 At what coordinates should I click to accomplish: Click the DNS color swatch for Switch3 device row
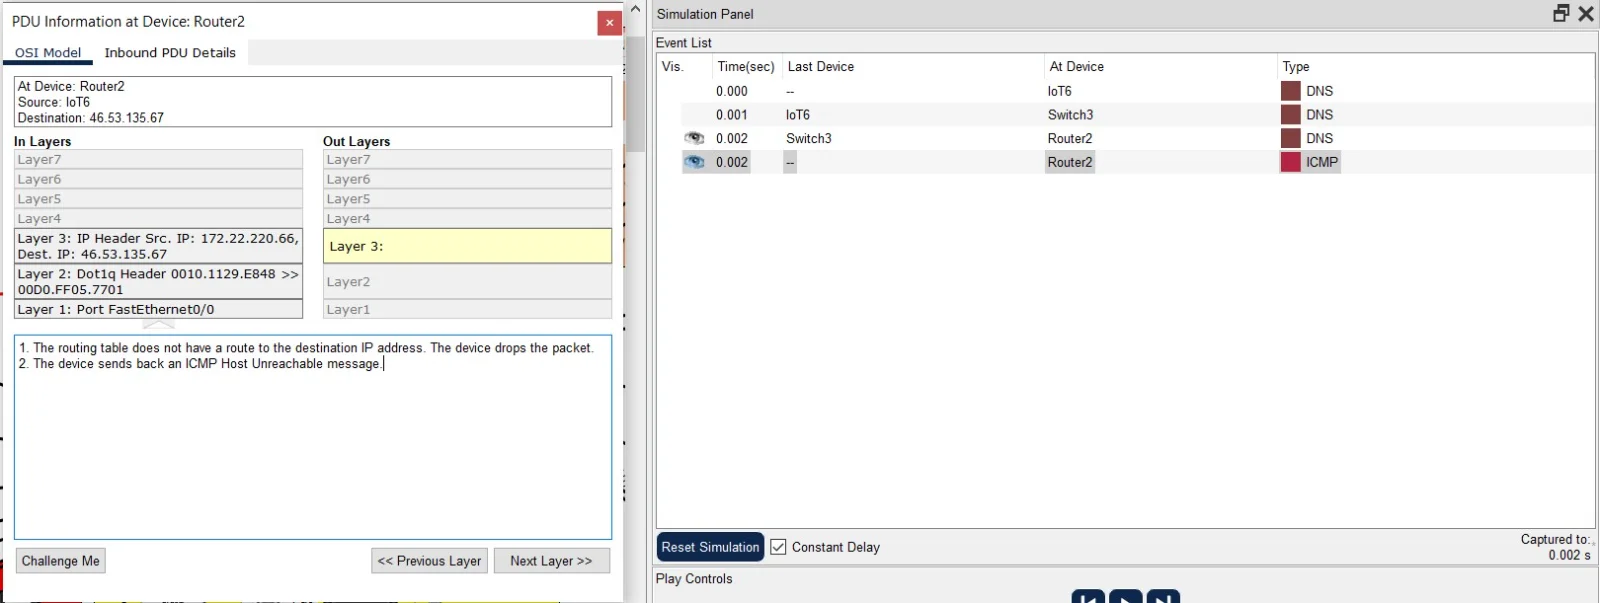pos(1291,115)
